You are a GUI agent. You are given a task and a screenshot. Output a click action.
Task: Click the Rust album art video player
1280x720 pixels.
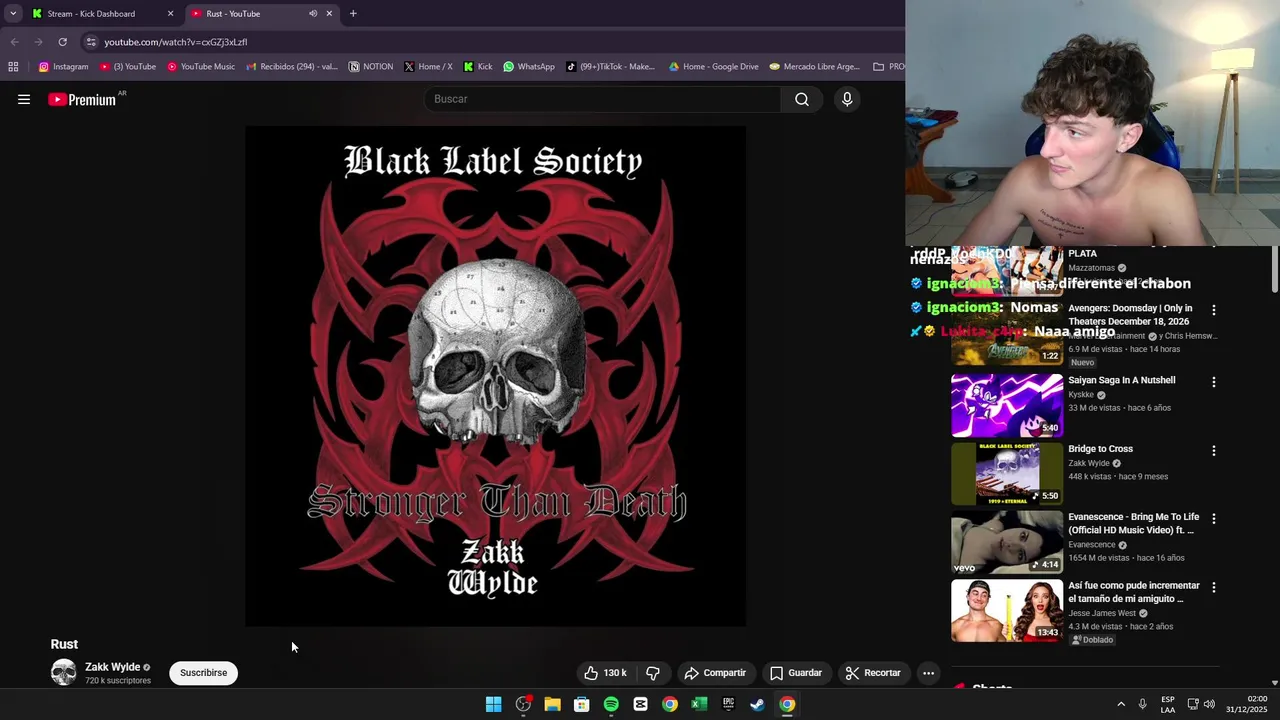pos(495,376)
